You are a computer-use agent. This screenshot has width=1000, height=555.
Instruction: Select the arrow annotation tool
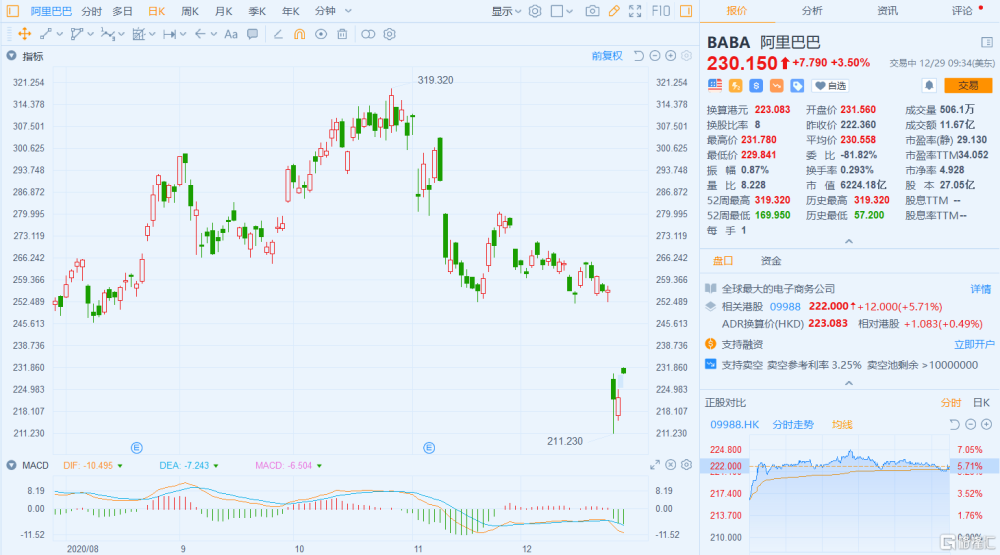coord(200,34)
